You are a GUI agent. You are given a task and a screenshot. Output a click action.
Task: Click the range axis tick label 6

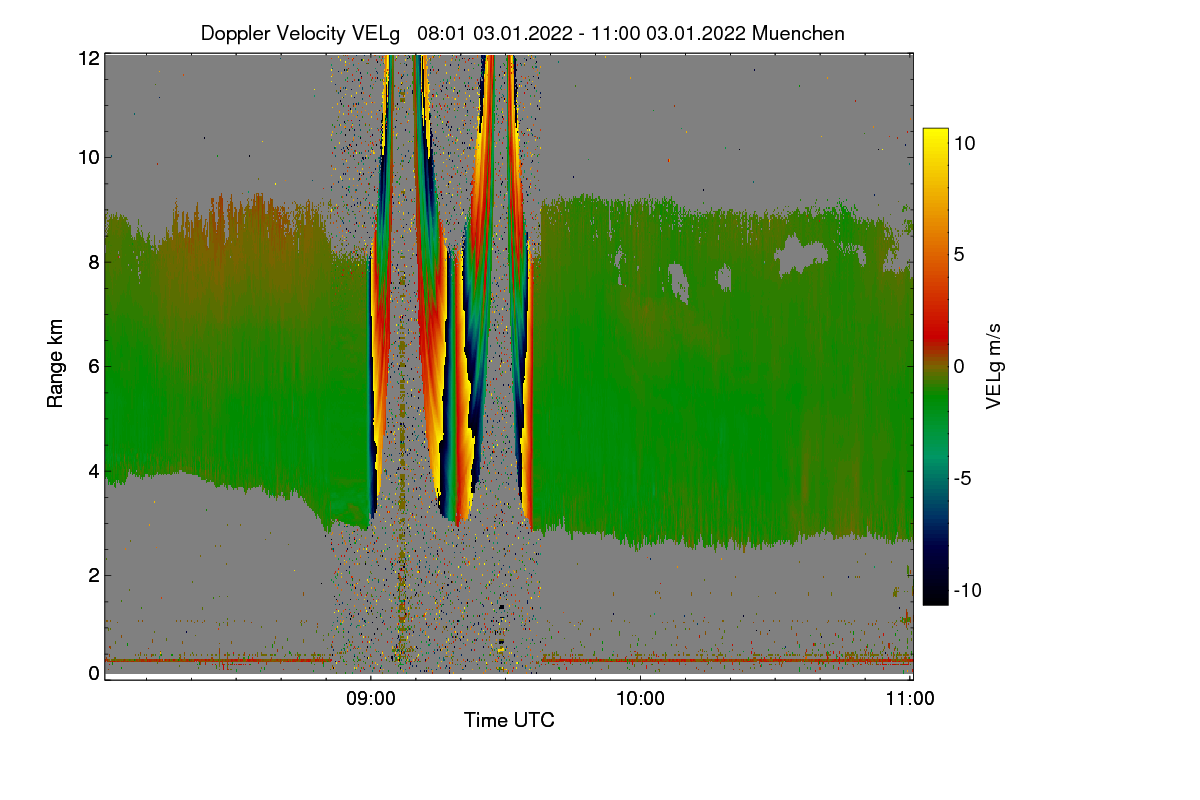(94, 366)
